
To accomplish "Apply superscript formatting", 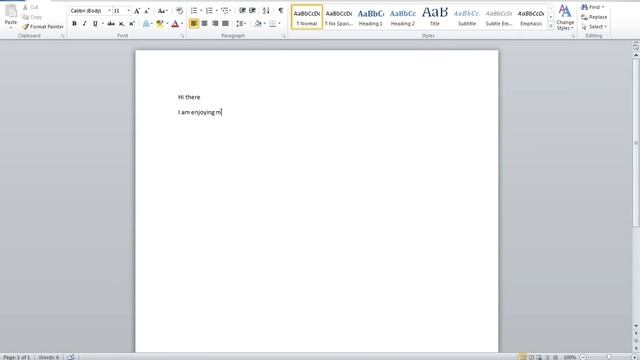I will point(131,24).
